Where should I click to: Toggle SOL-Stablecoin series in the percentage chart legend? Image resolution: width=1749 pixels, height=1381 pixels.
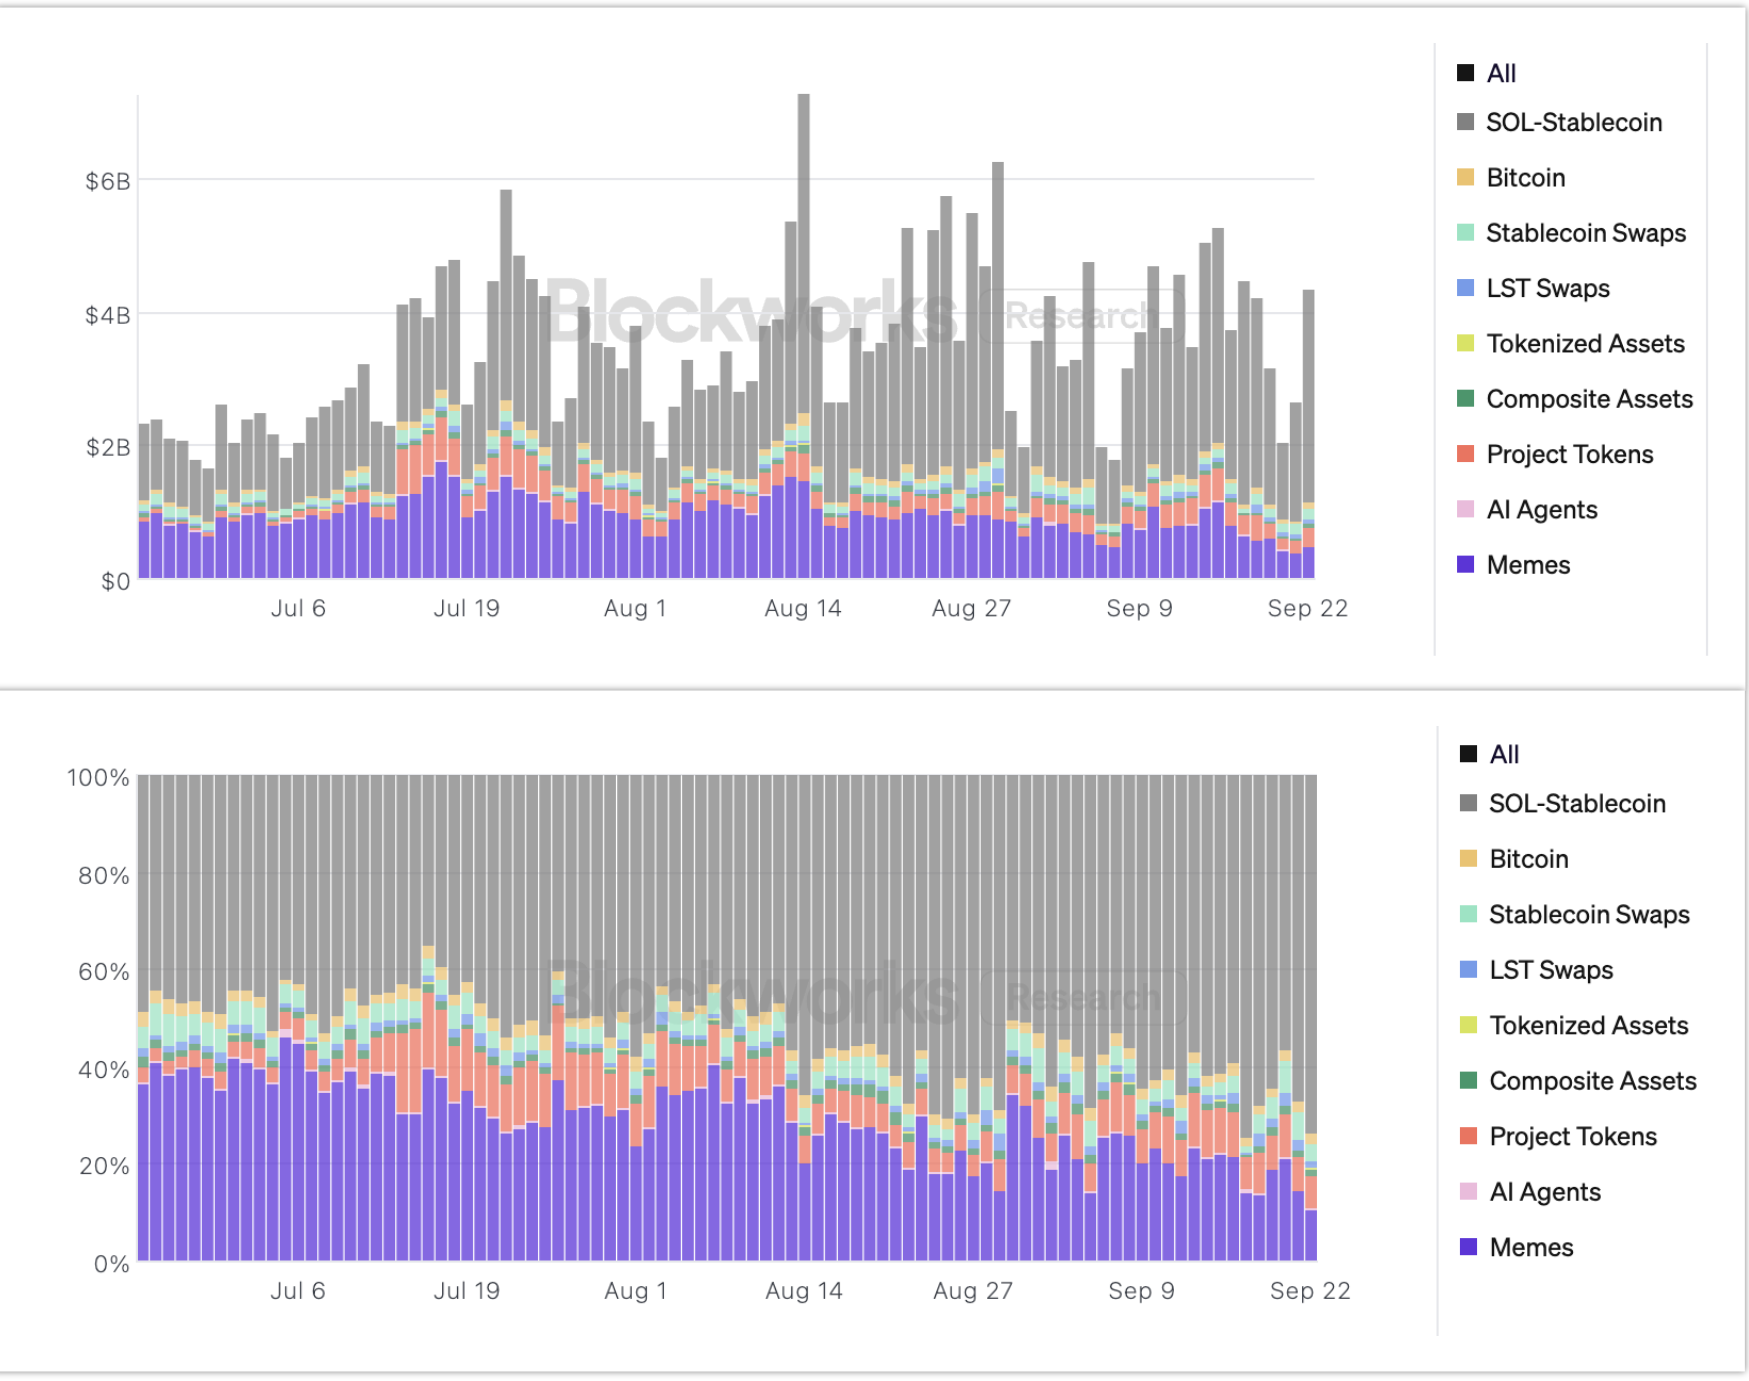click(1576, 804)
